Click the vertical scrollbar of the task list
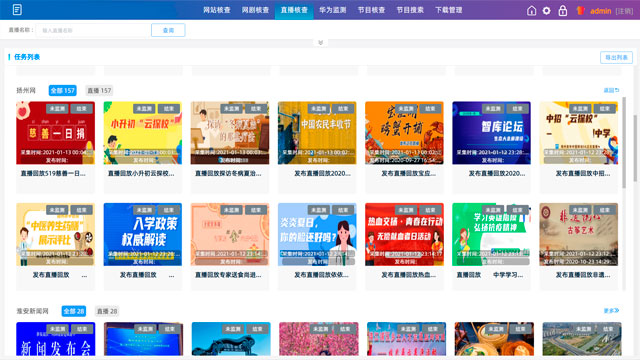This screenshot has height=360, width=640. click(624, 142)
